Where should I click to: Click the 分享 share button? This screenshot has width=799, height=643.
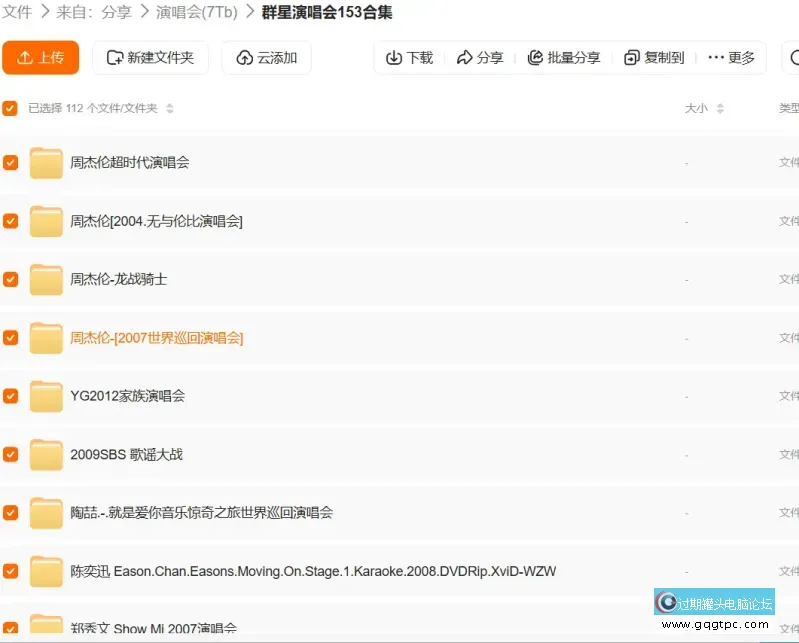click(480, 58)
